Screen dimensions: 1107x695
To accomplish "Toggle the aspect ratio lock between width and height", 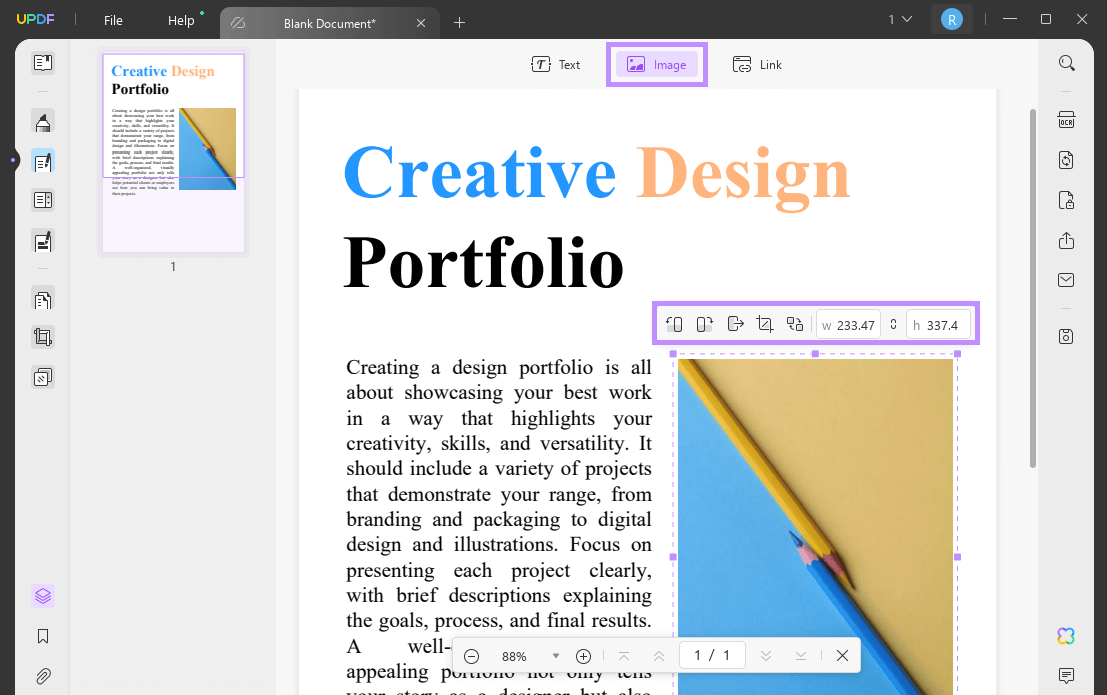I will pos(893,324).
